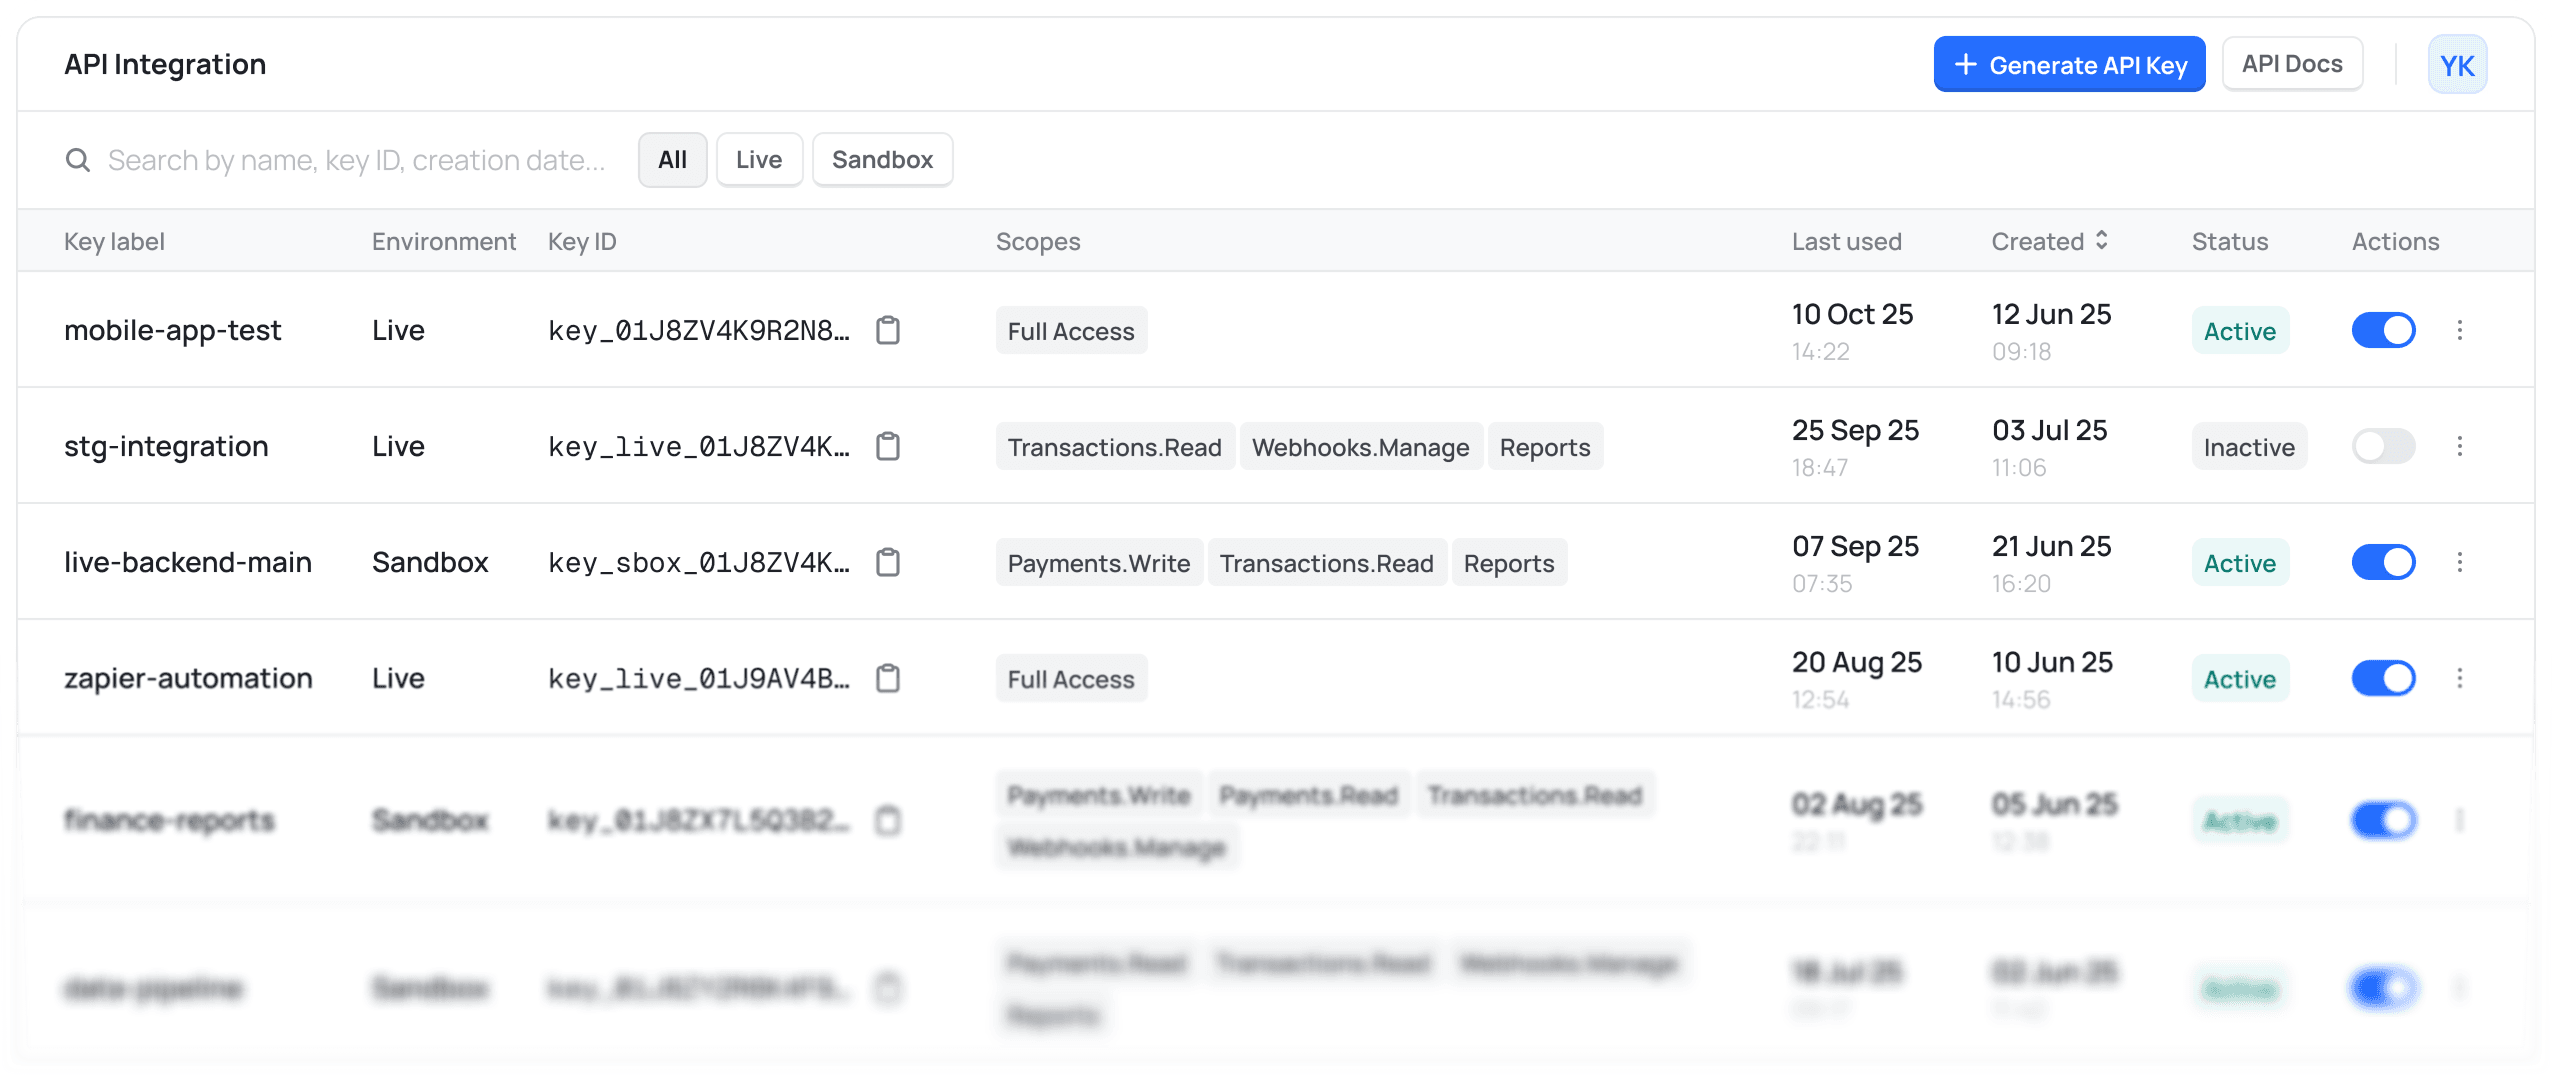Enable the stg-integration key toggle
This screenshot has height=1076, width=2552.
click(2384, 446)
